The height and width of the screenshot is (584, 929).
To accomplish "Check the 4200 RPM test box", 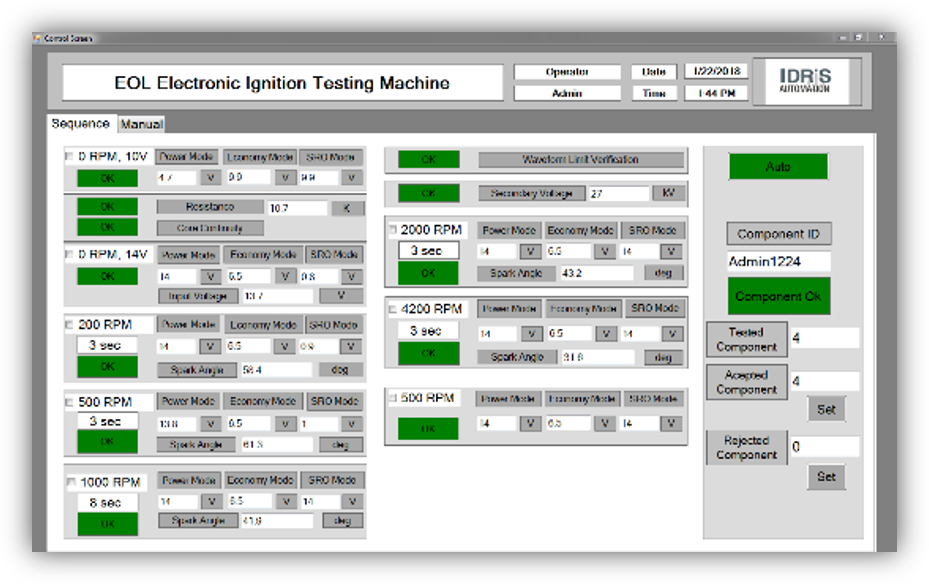I will [392, 309].
